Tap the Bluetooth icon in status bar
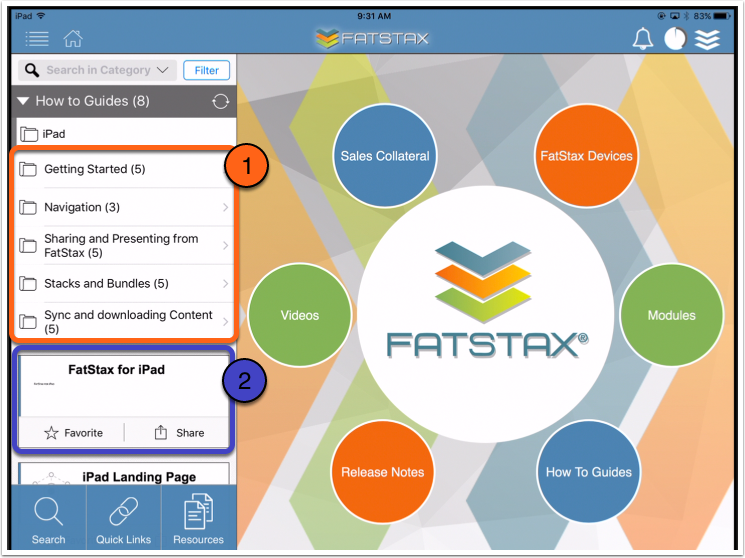The width and height of the screenshot is (745, 558). [x=686, y=16]
